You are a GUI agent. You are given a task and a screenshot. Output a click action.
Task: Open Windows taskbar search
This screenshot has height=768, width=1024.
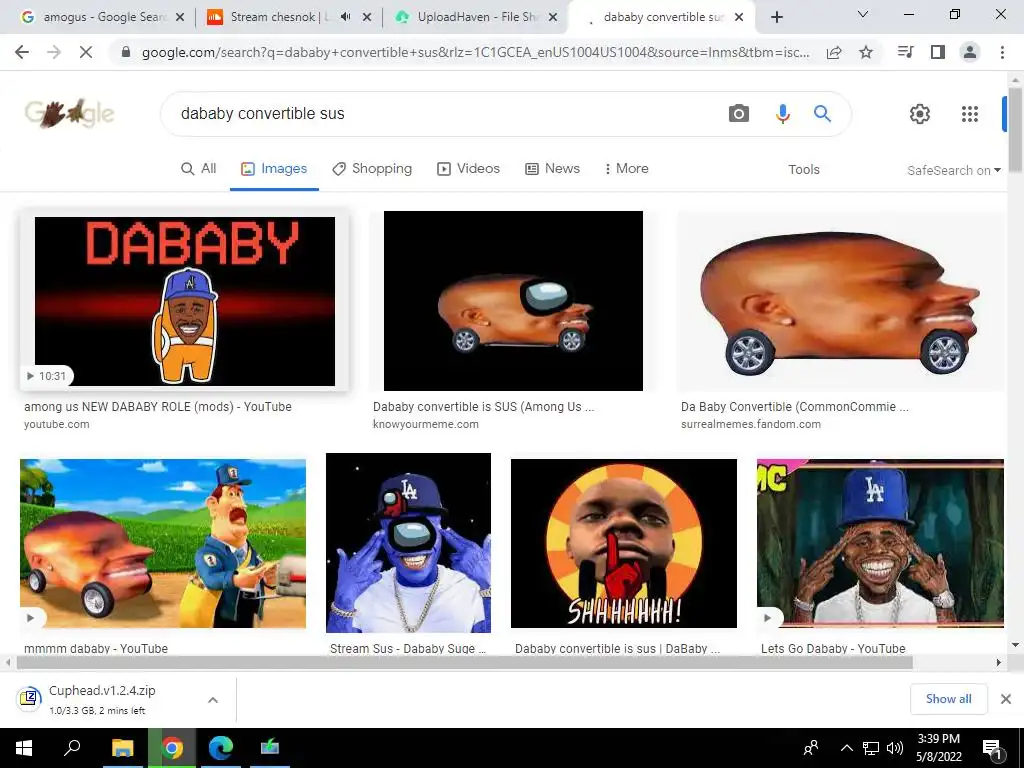pos(72,748)
